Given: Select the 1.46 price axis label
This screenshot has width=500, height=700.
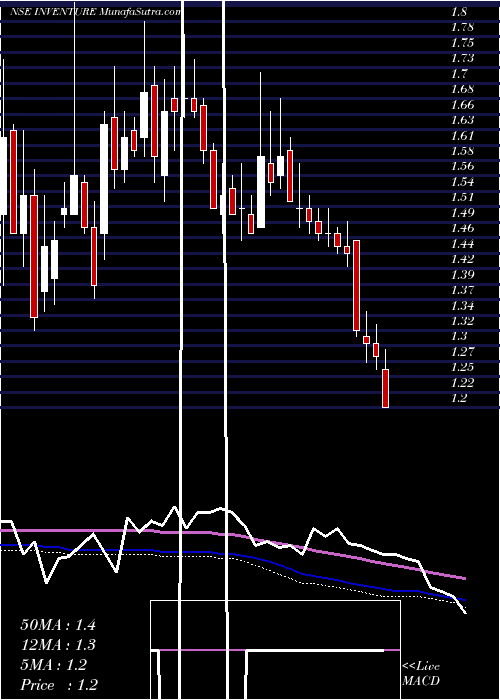Looking at the screenshot, I should point(462,229).
